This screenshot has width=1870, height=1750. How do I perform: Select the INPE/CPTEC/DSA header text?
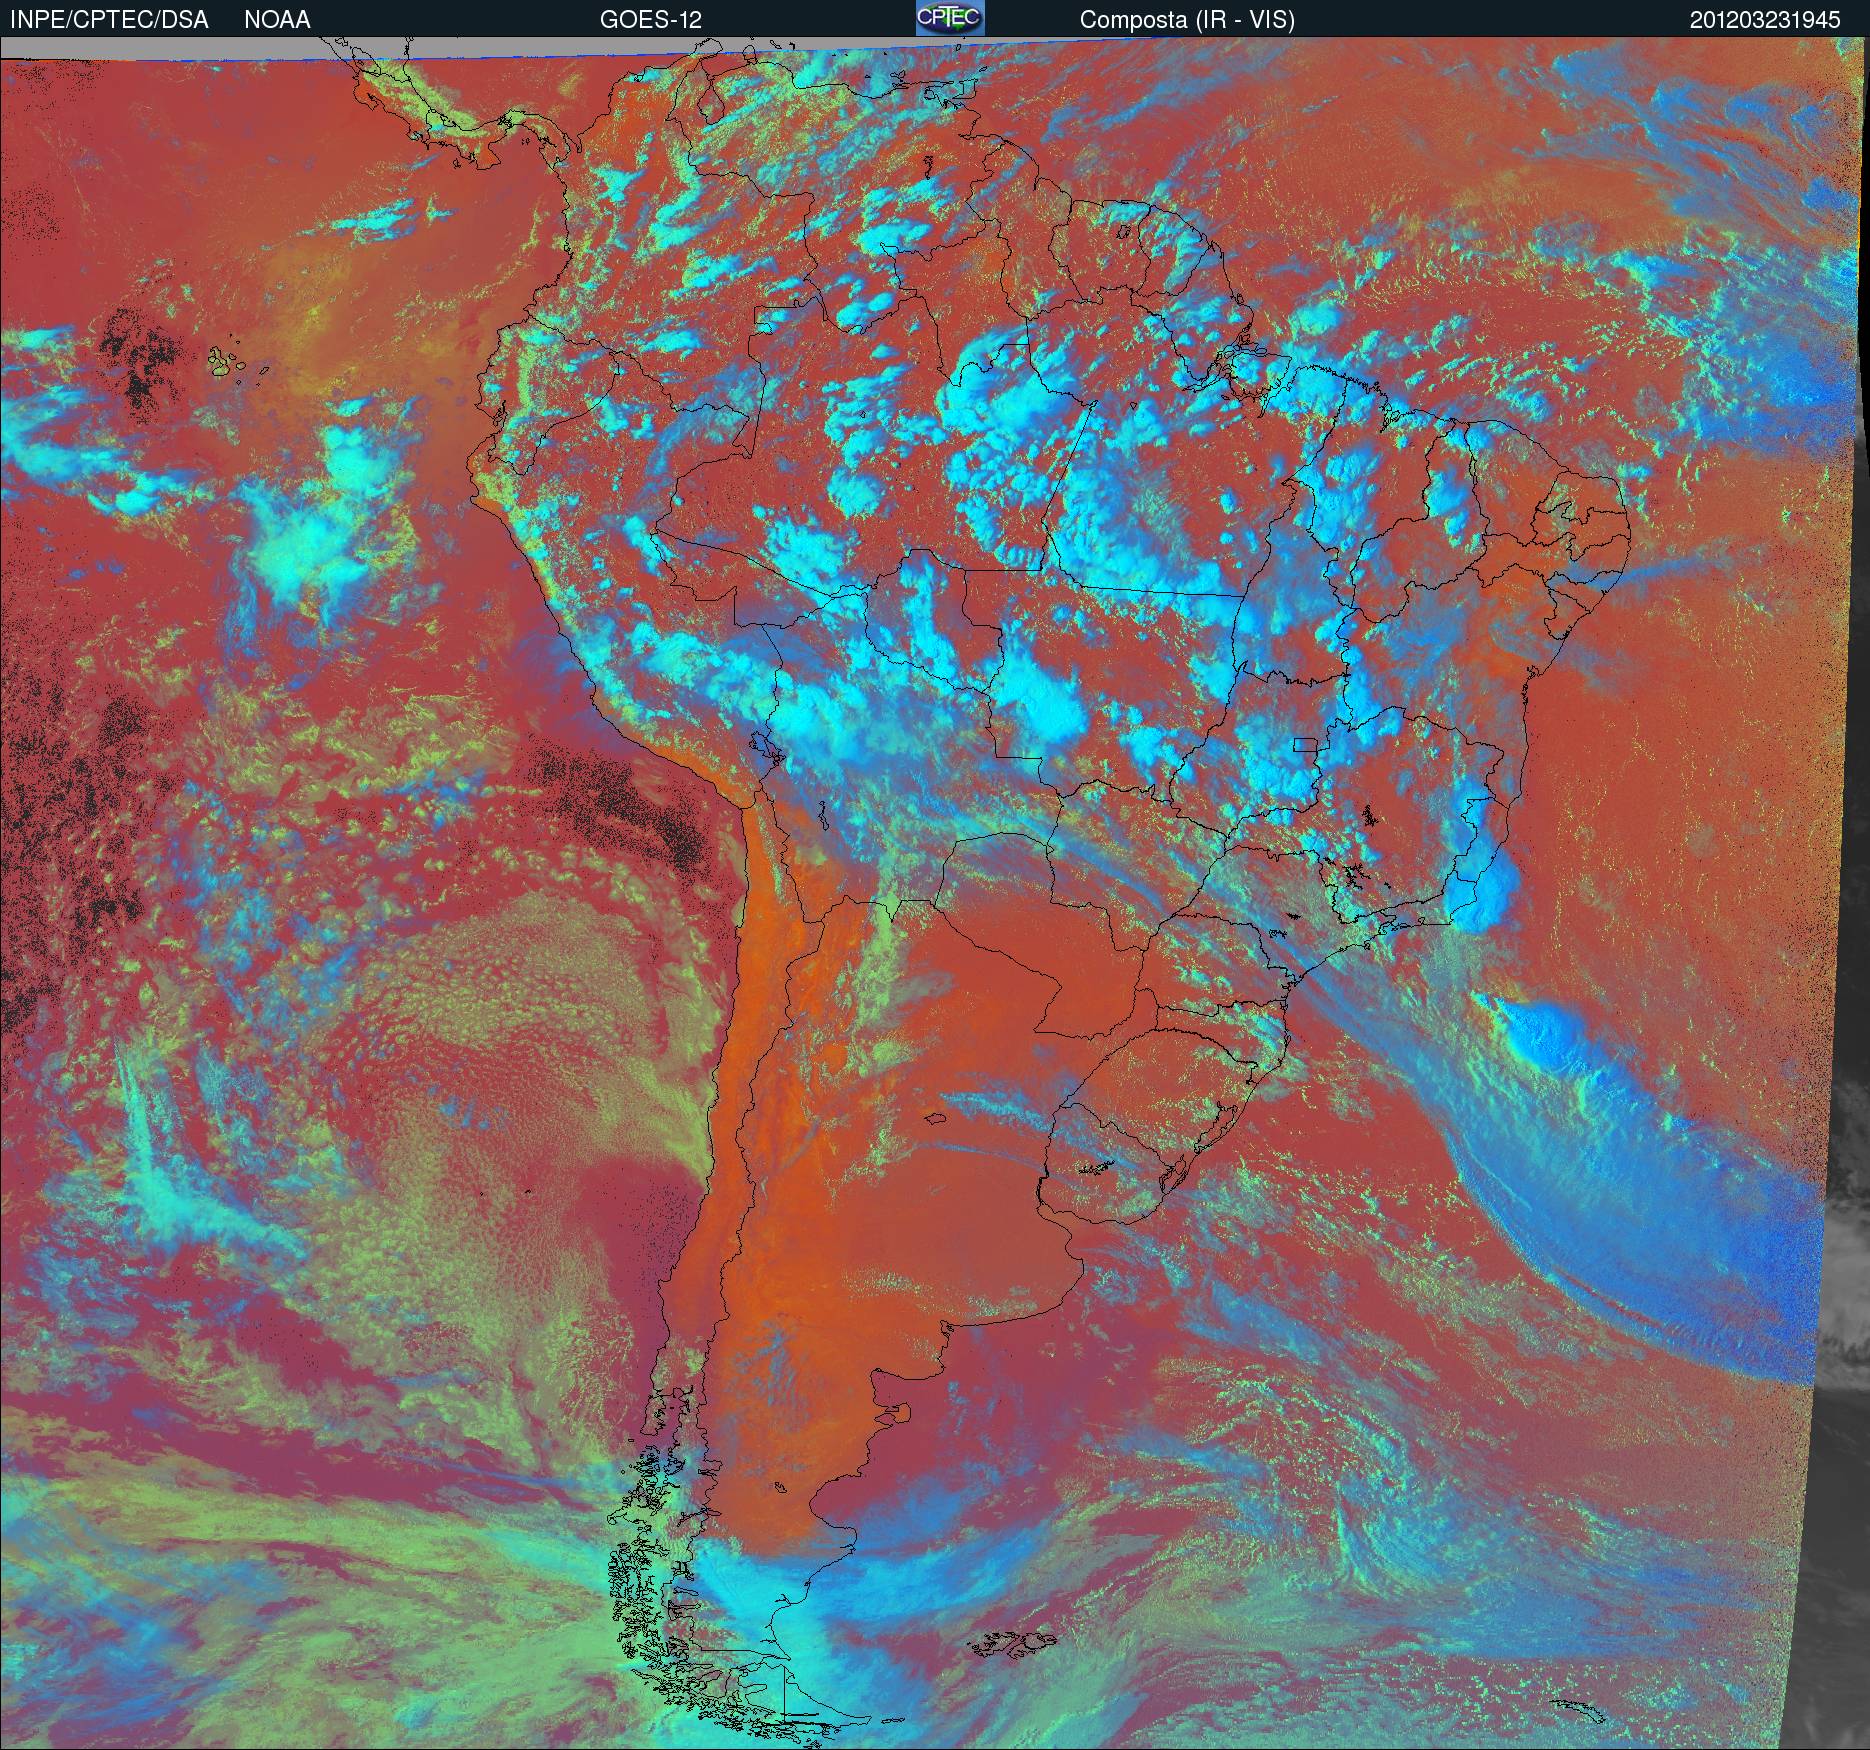(x=109, y=20)
